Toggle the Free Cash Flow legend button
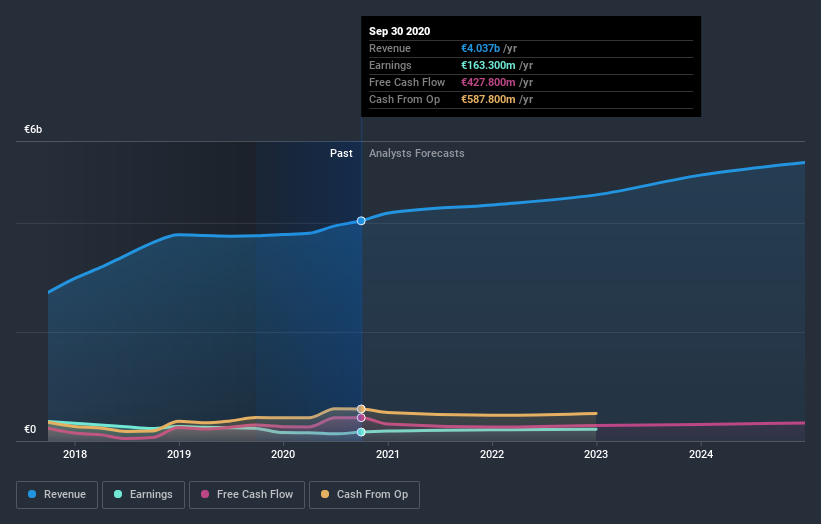821x524 pixels. (247, 495)
